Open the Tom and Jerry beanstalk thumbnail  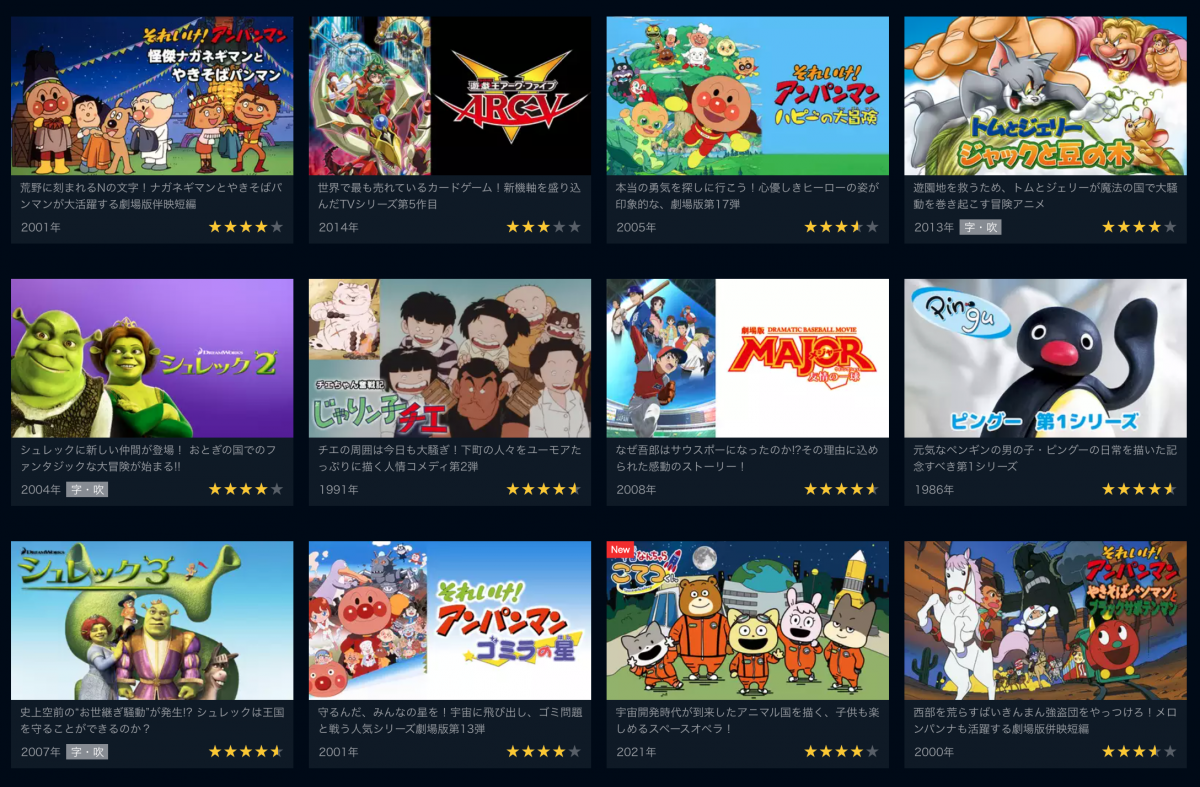[x=1046, y=96]
